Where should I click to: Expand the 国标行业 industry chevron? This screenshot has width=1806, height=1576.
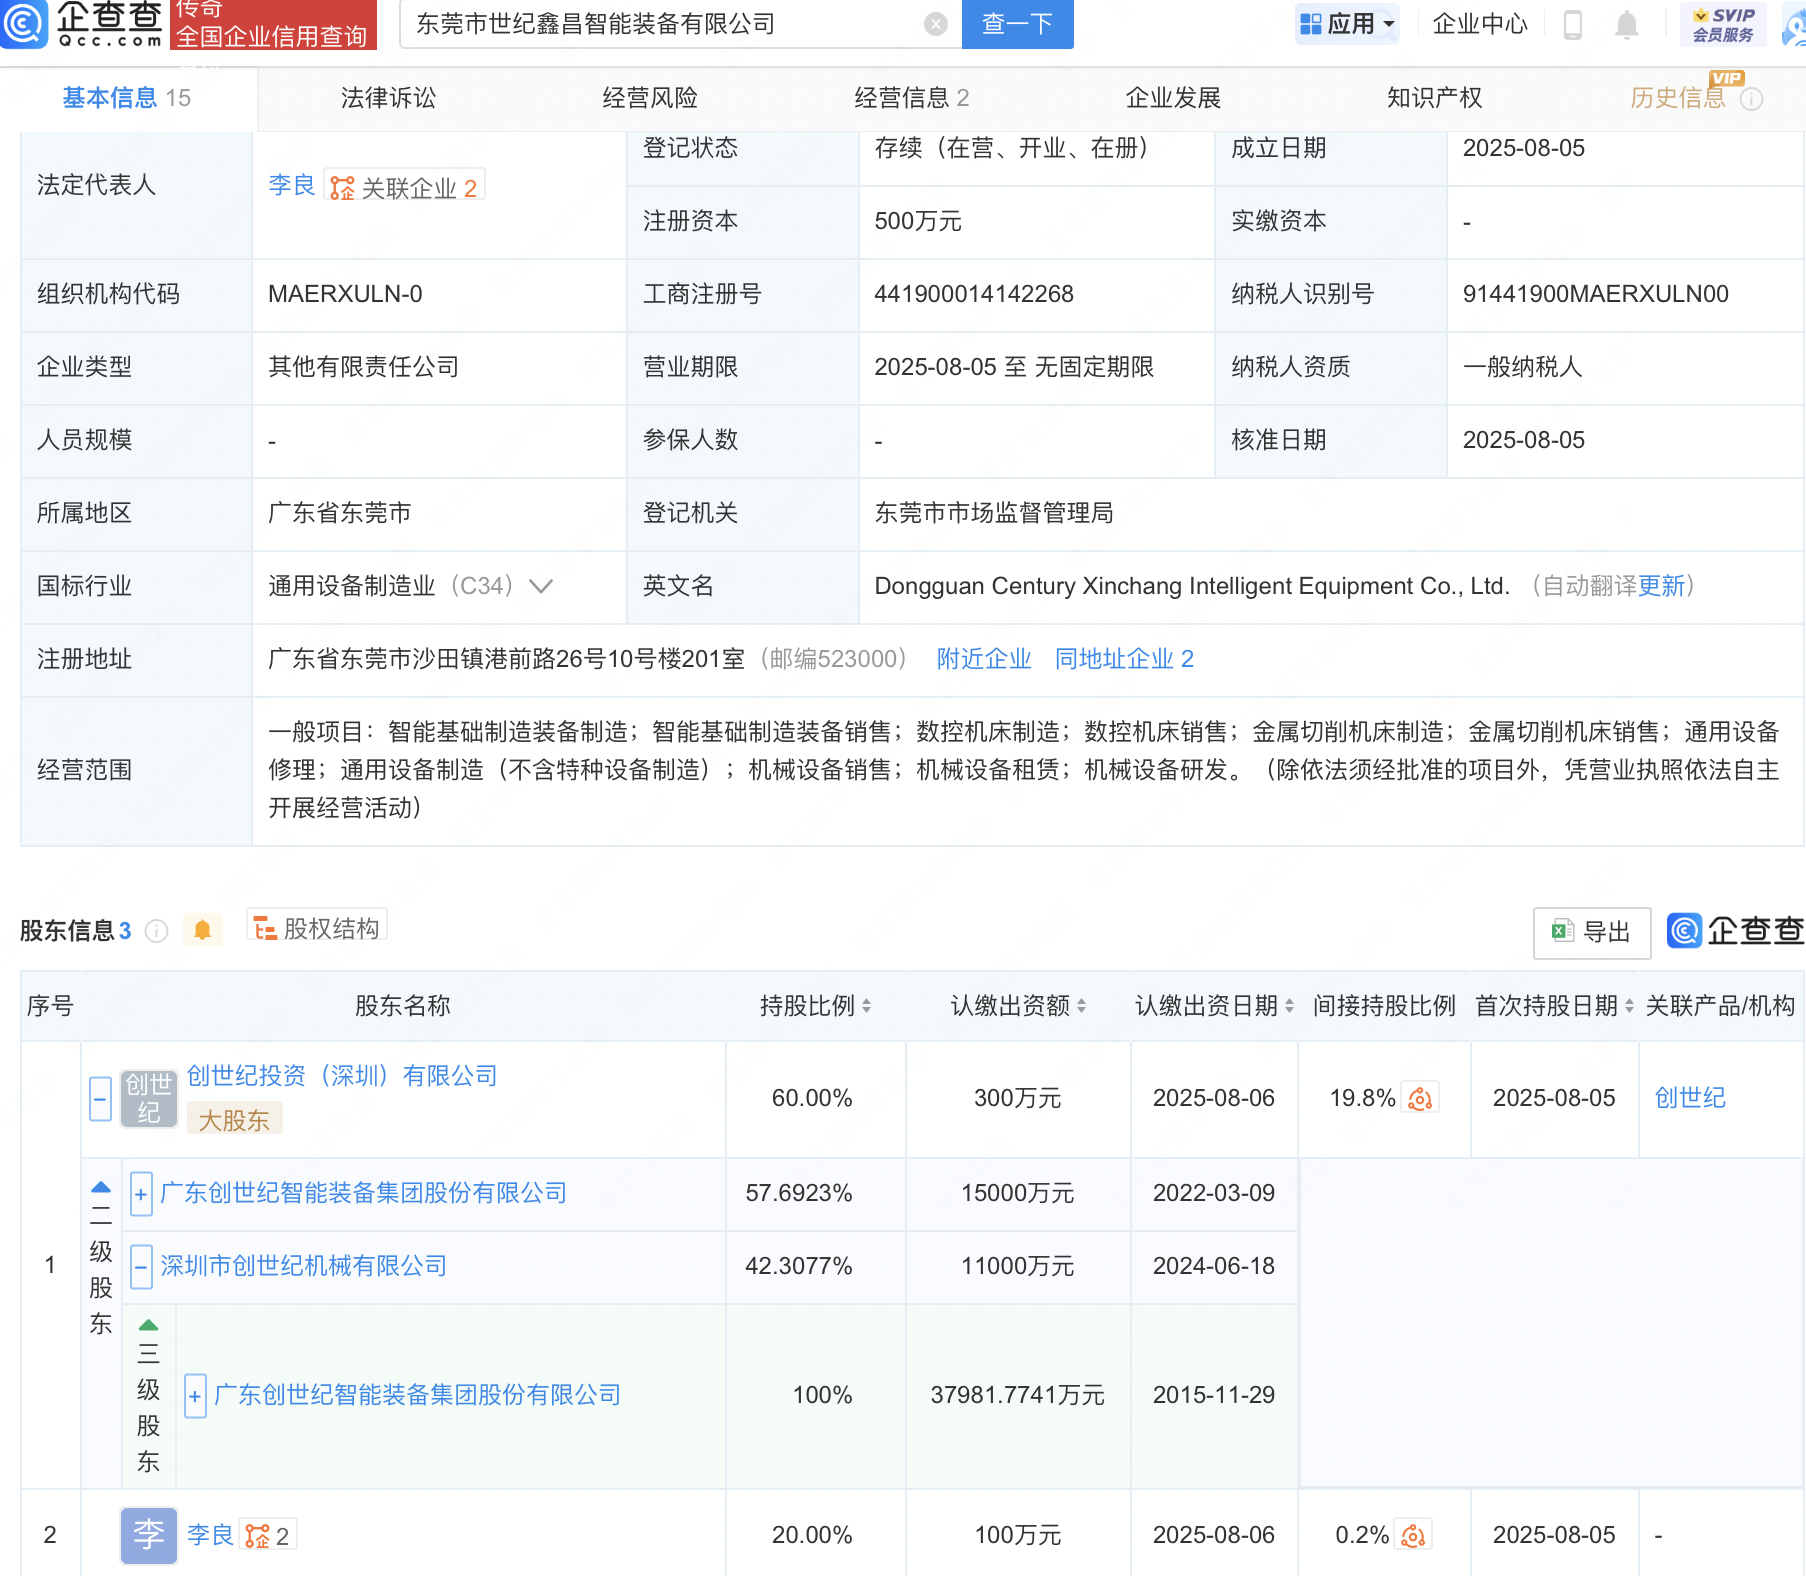[541, 586]
